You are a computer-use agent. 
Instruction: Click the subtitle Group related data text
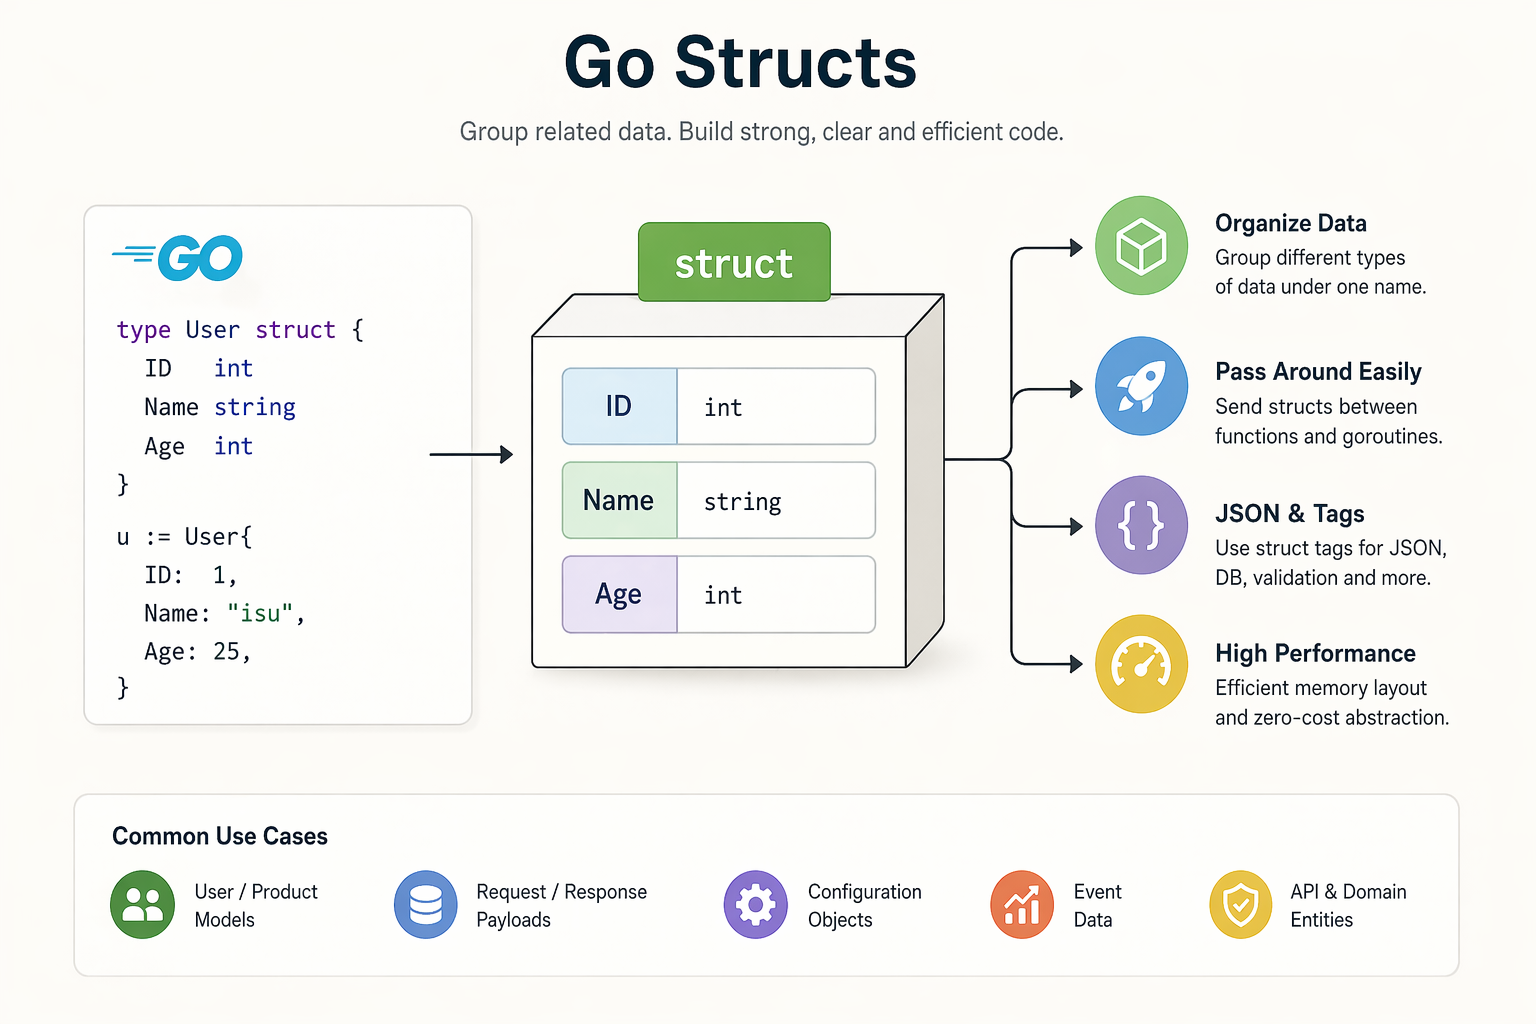[x=761, y=132]
